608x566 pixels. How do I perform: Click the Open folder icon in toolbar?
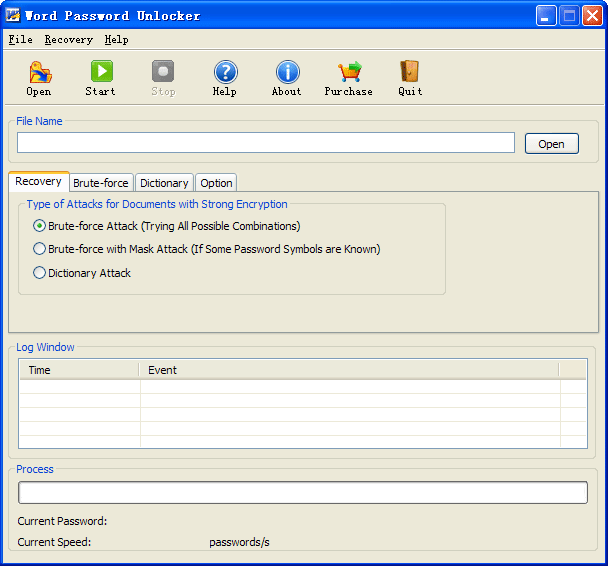point(39,73)
